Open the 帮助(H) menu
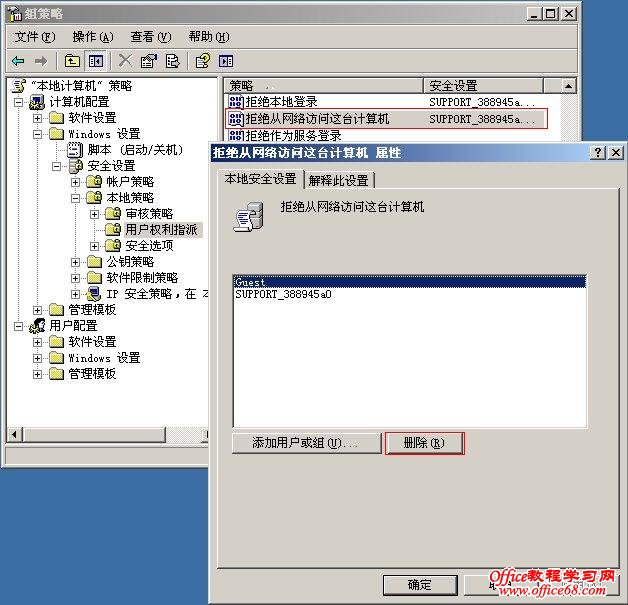Viewport: 628px width, 605px height. click(209, 37)
